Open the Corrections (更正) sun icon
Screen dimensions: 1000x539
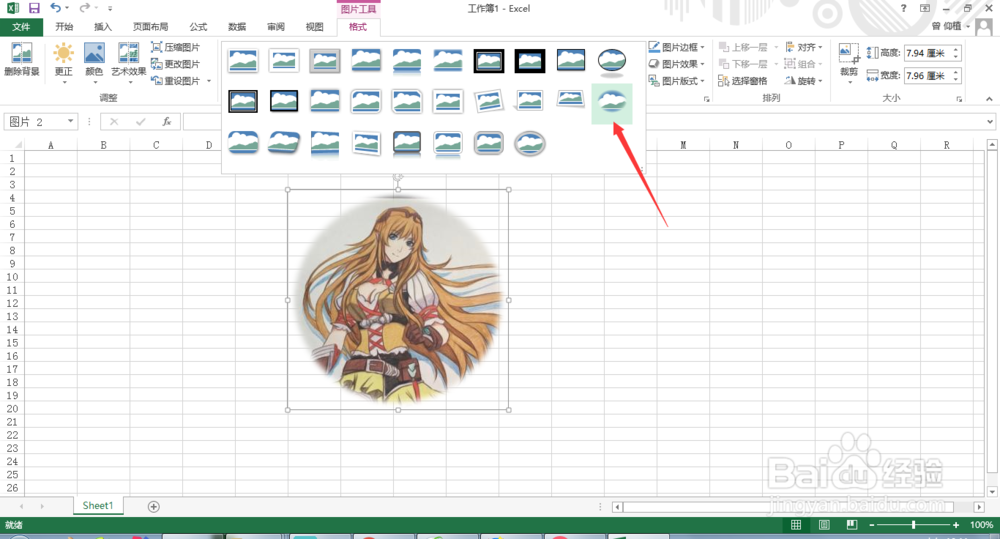coord(63,62)
